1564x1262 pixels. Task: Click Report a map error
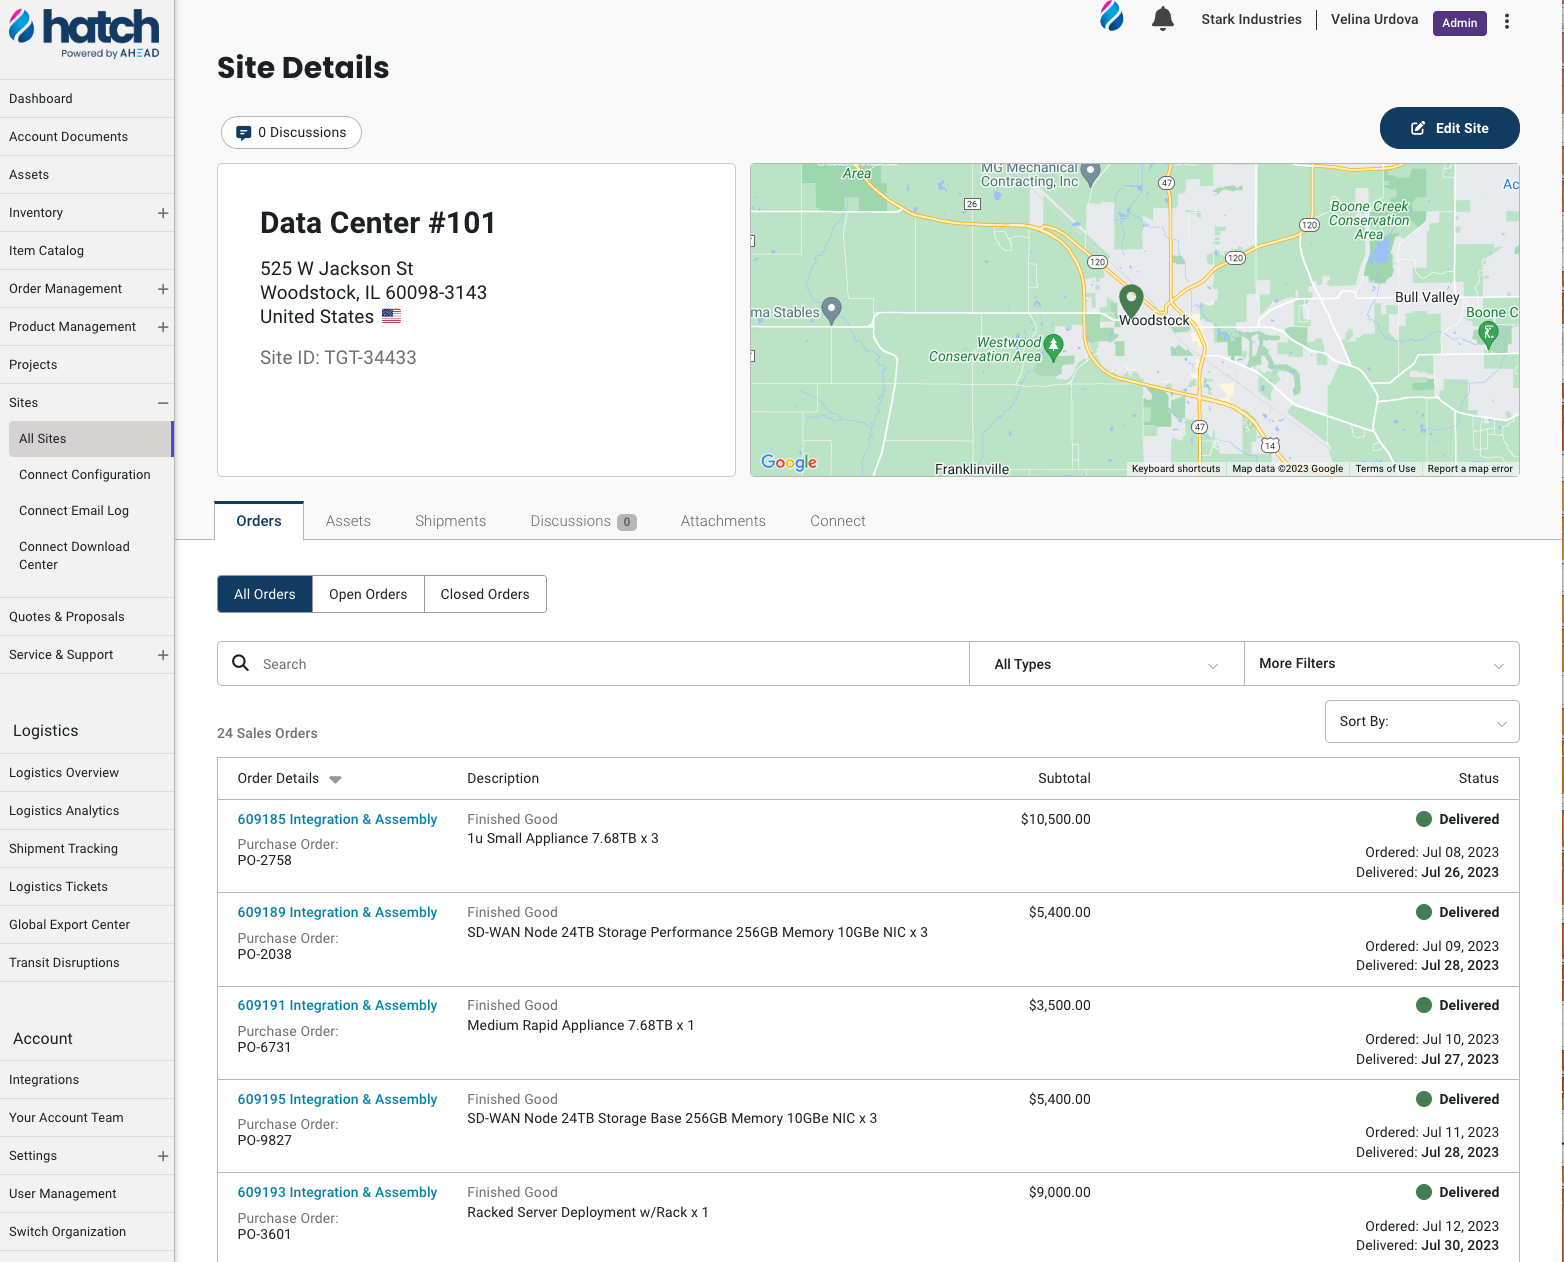pos(1470,469)
